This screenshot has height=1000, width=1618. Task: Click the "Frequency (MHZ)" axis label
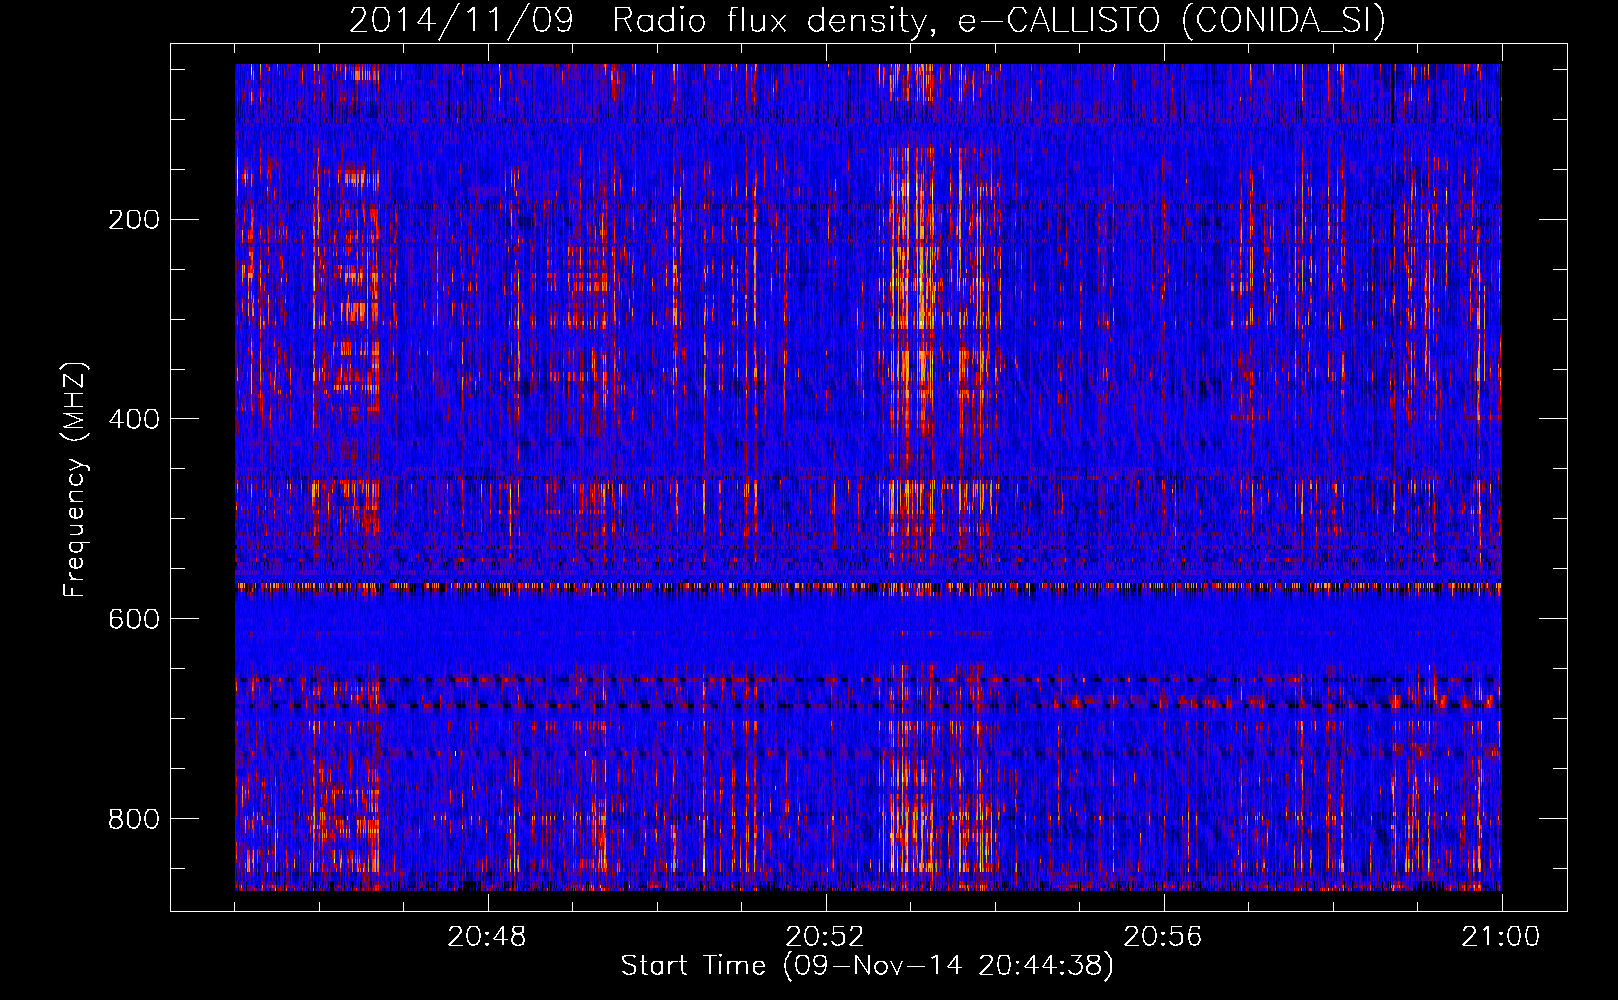pos(75,480)
